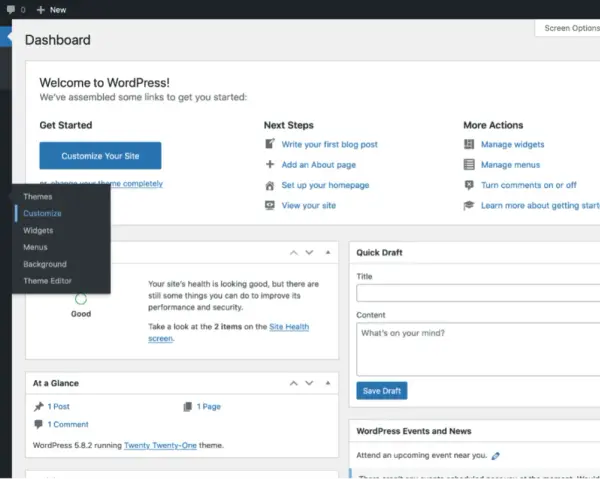Open the comments bubble icon in admin bar
Viewport: 600px width, 480px height.
(x=11, y=9)
